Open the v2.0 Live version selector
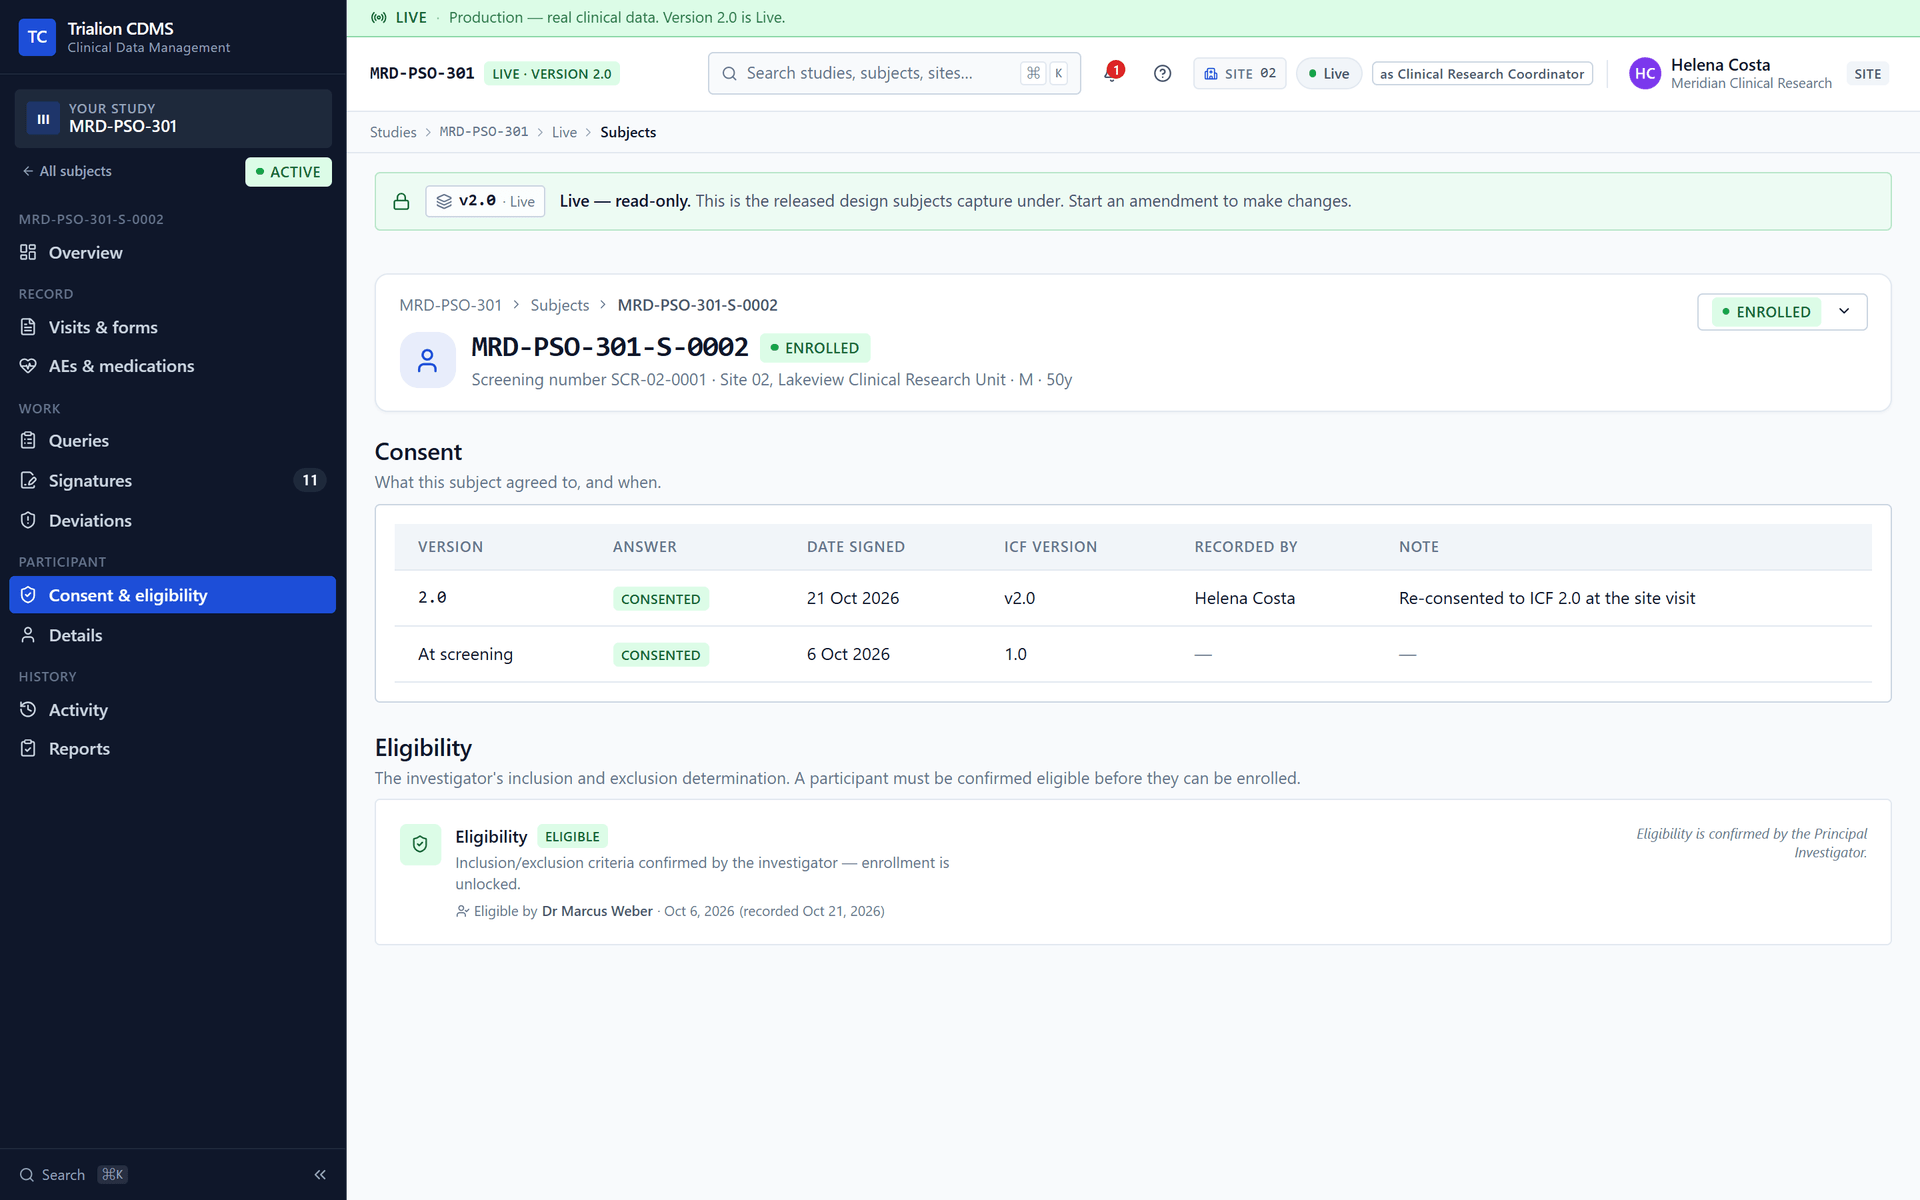The width and height of the screenshot is (1920, 1200). click(x=485, y=201)
